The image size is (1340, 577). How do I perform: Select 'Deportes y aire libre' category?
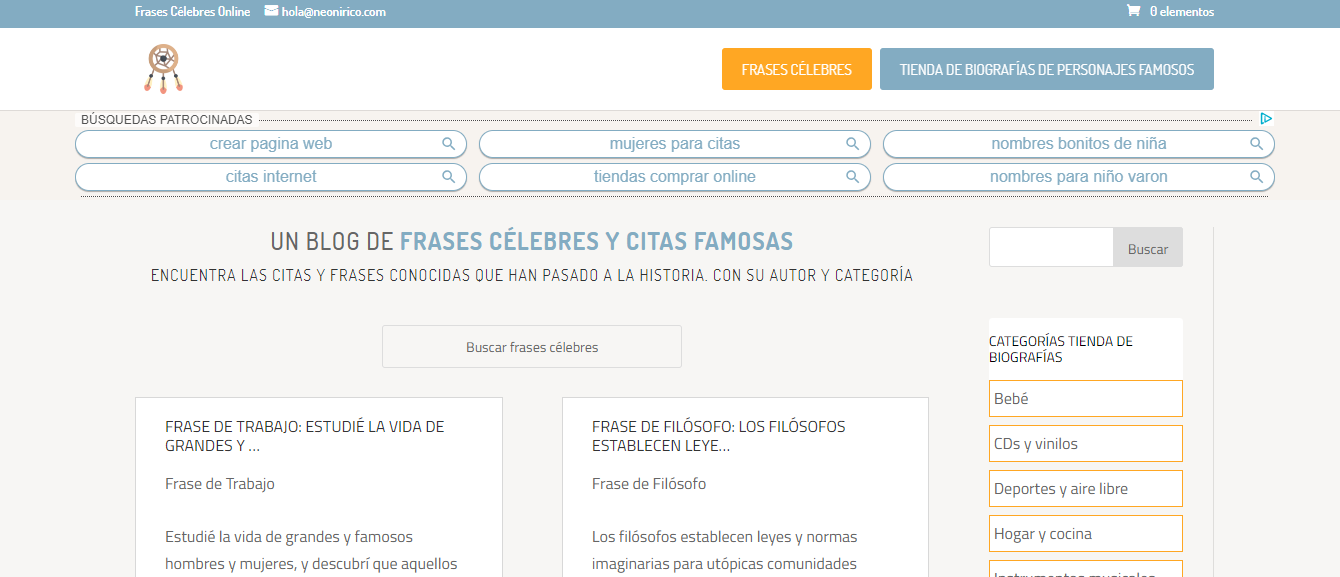pos(1085,488)
